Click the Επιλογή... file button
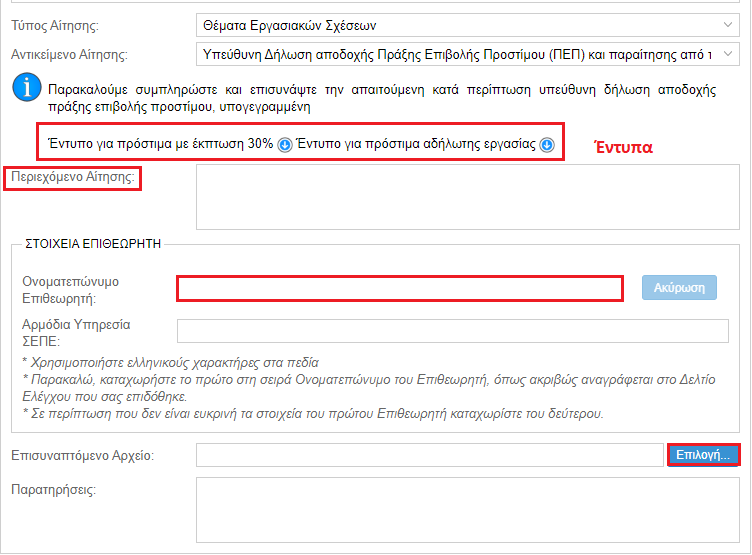The width and height of the screenshot is (752, 555). point(703,455)
